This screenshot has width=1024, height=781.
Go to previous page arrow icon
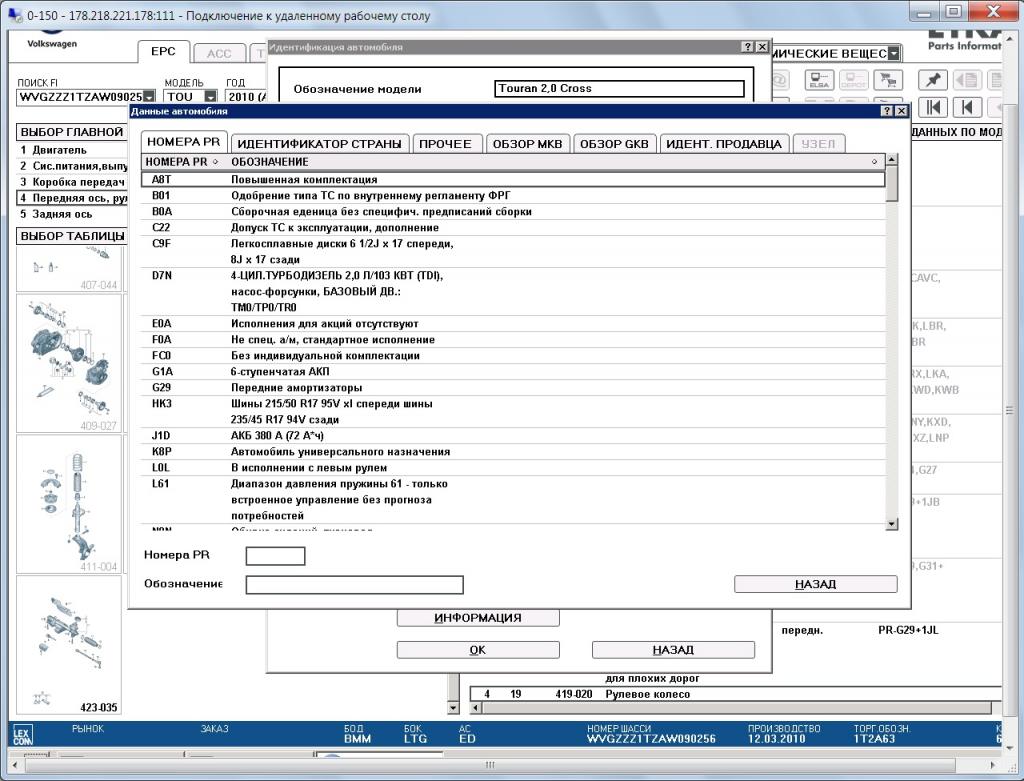point(967,107)
